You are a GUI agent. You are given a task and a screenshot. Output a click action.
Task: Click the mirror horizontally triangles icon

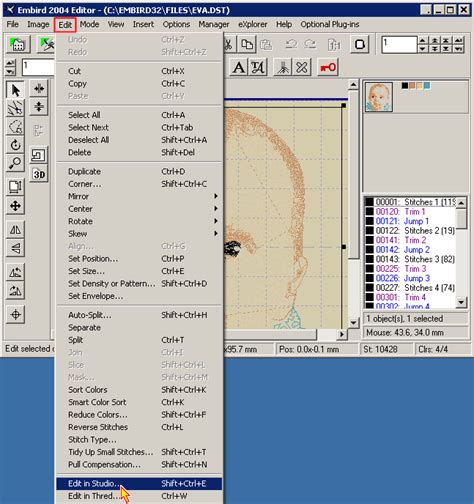coord(15,229)
